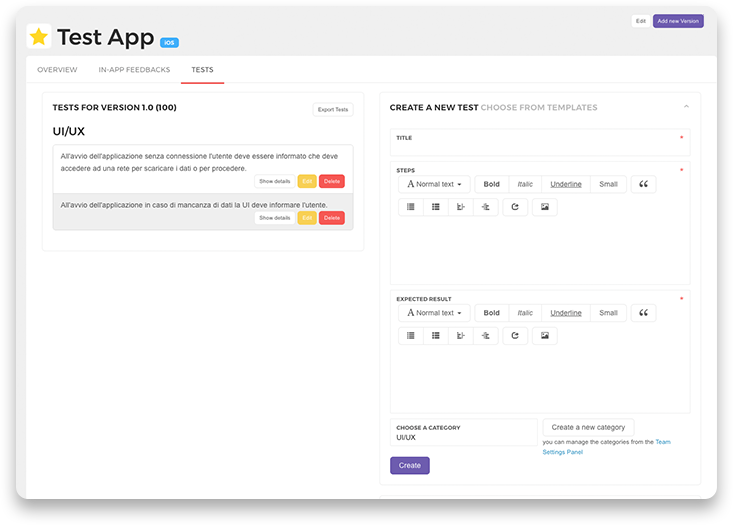This screenshot has width=733, height=525.
Task: Select the Tests tab
Action: (202, 70)
